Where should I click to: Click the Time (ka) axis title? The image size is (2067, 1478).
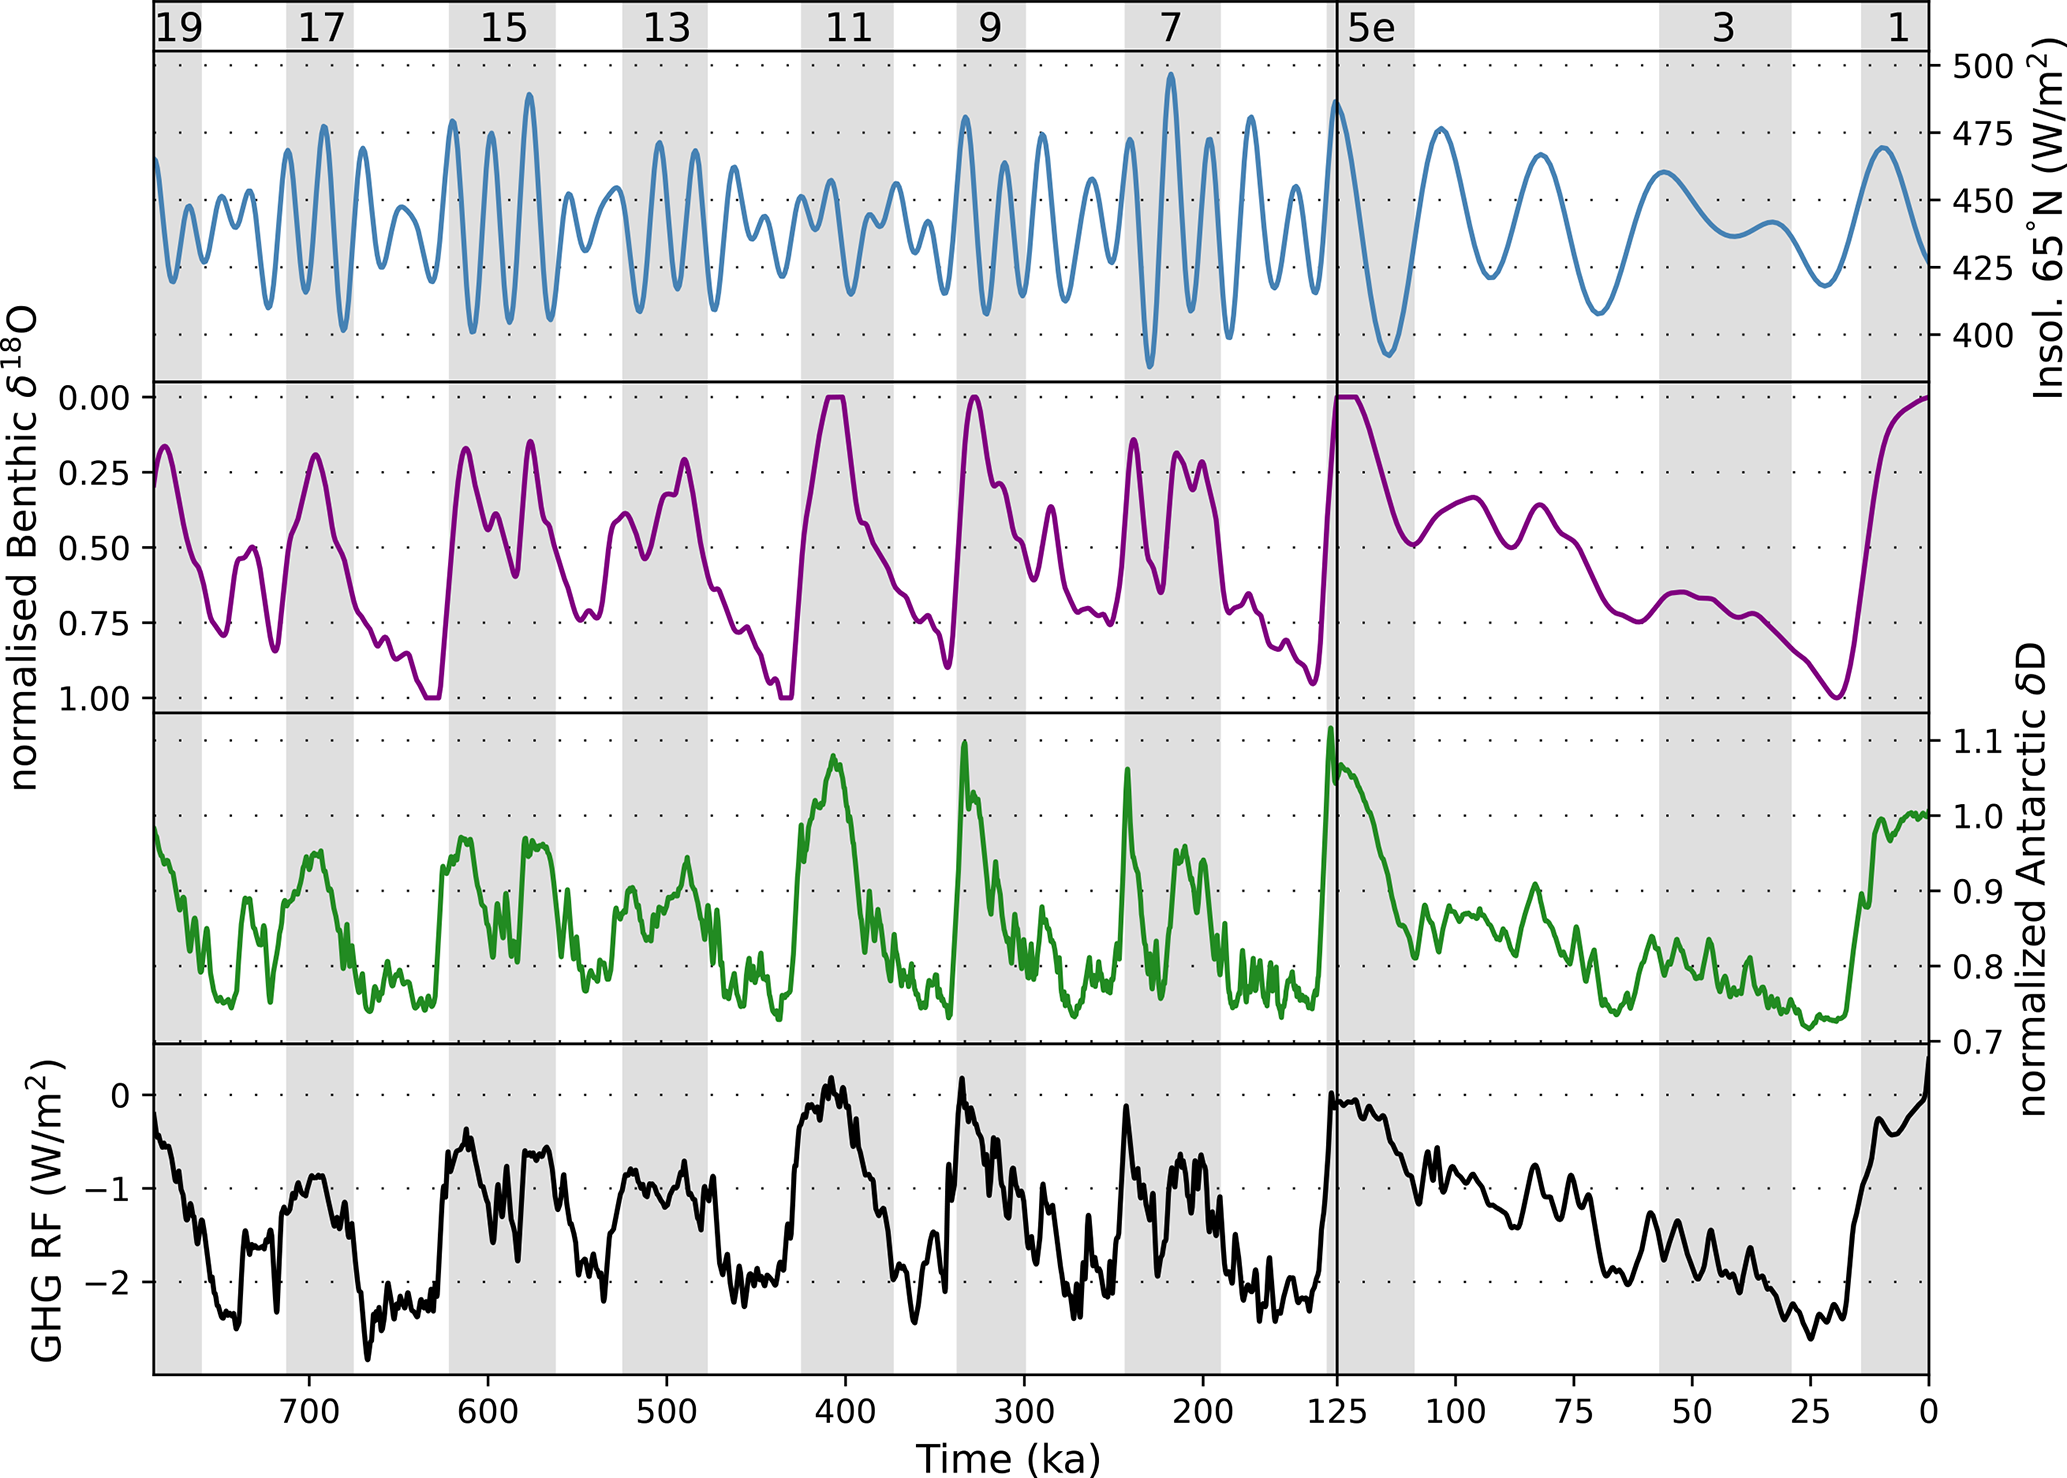click(1007, 1458)
